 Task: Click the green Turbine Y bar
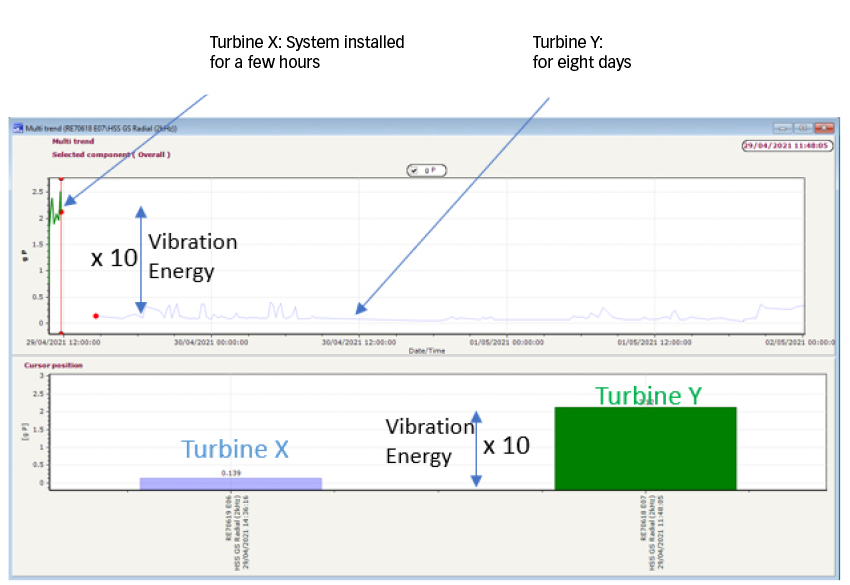tap(645, 449)
